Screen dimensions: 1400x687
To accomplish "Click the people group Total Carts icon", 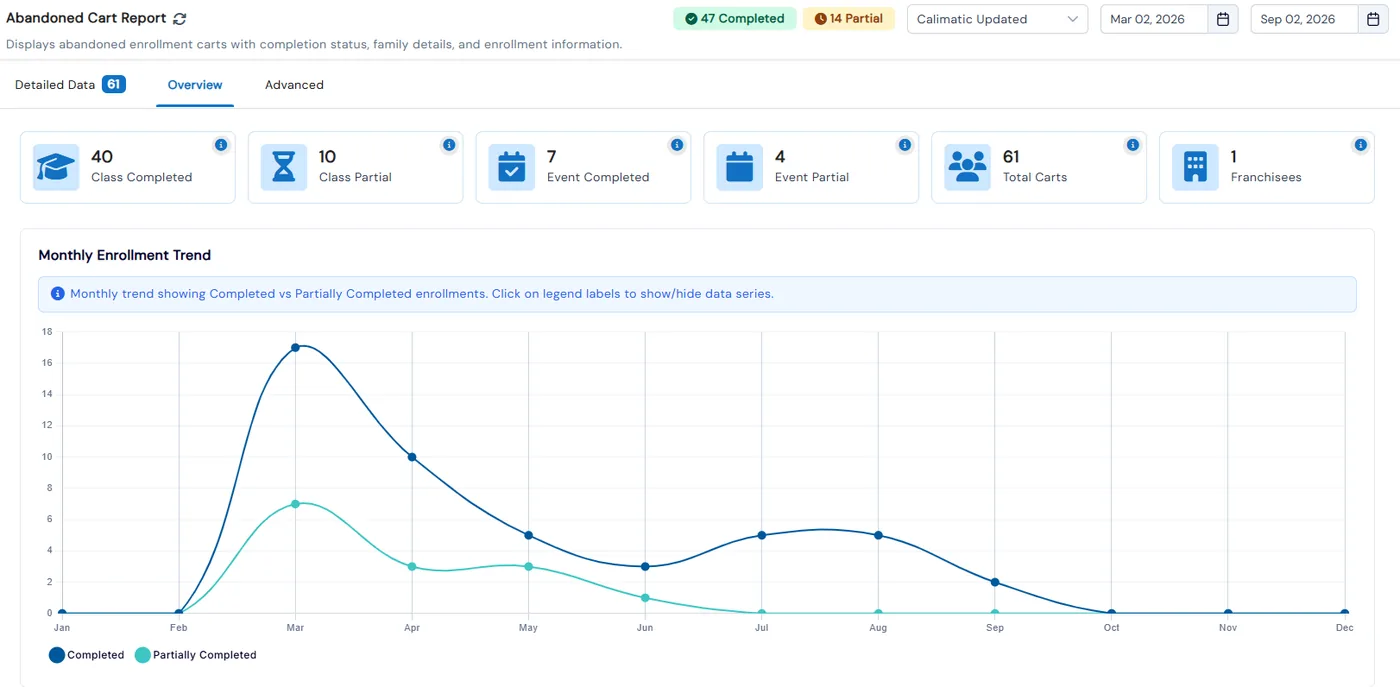I will 968,167.
